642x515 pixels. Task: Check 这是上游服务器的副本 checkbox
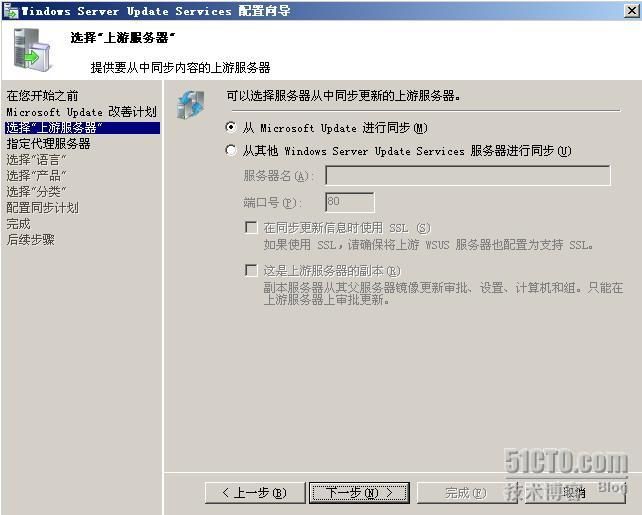click(251, 270)
